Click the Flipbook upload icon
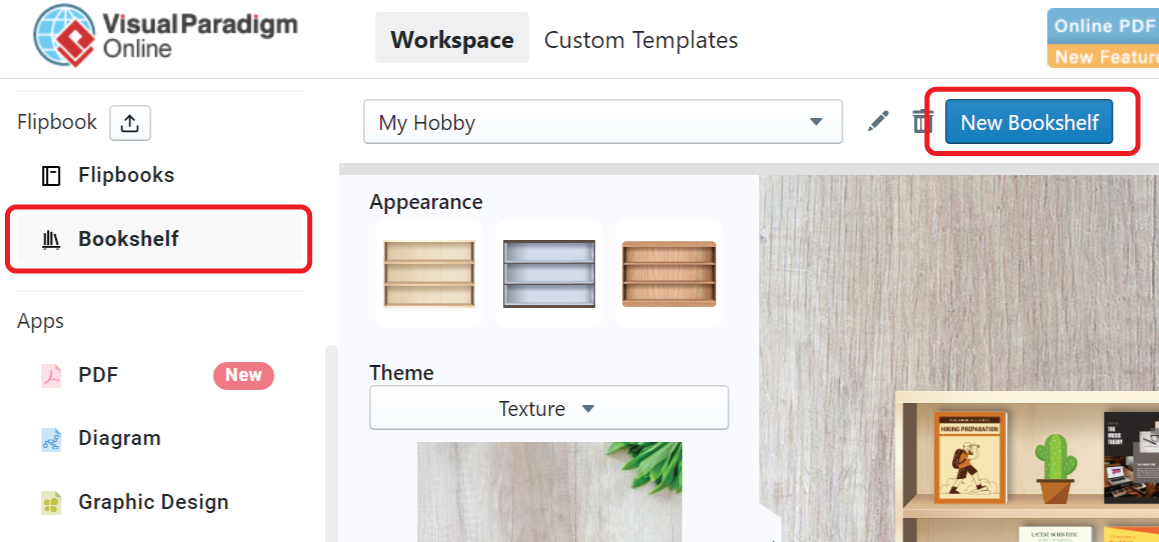The height and width of the screenshot is (542, 1159). (x=129, y=123)
